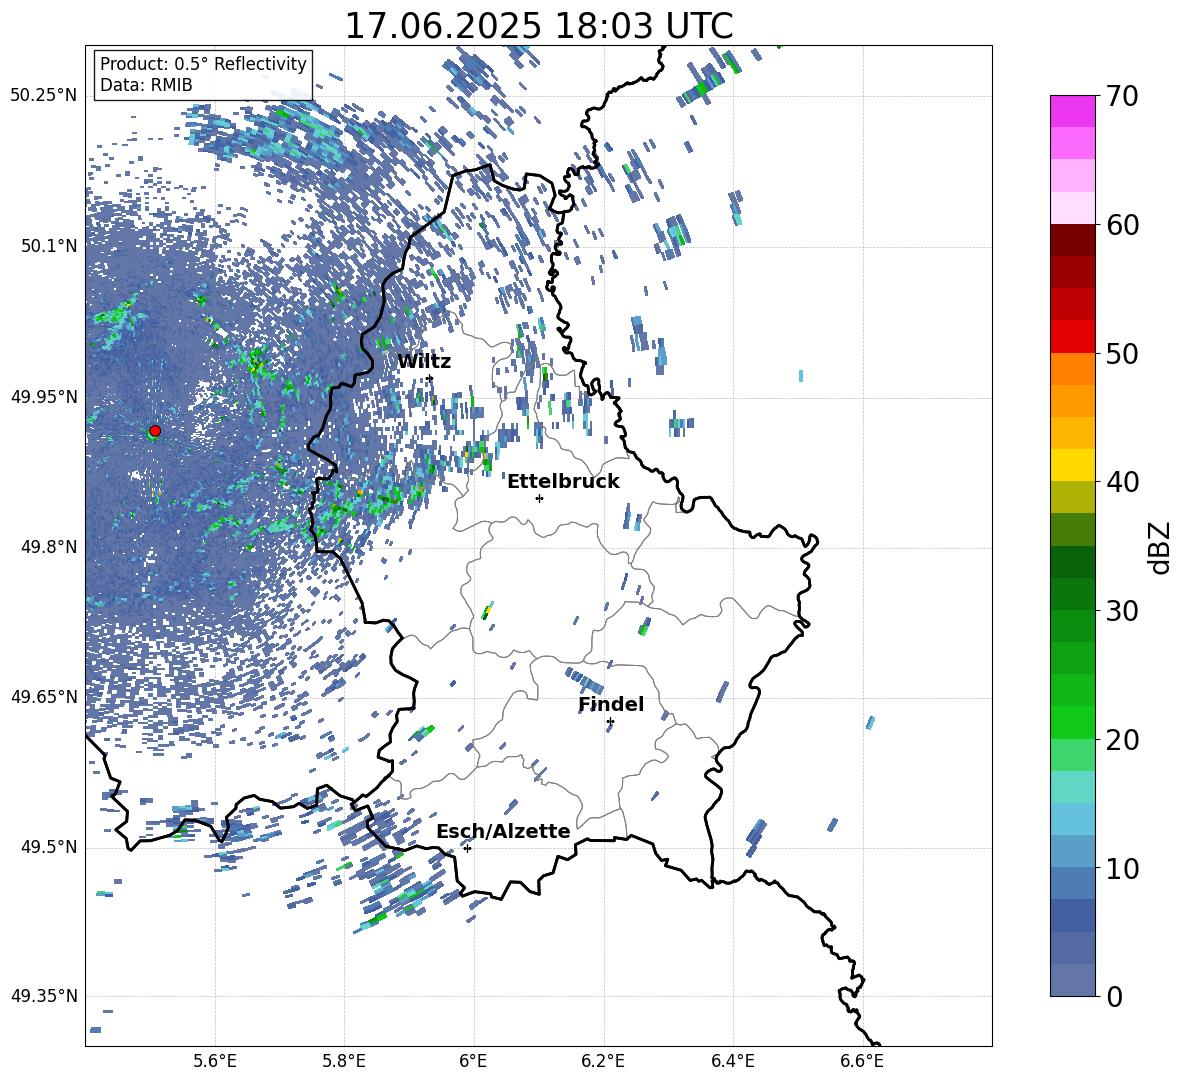Click the colorbar tick label 0

(1114, 997)
